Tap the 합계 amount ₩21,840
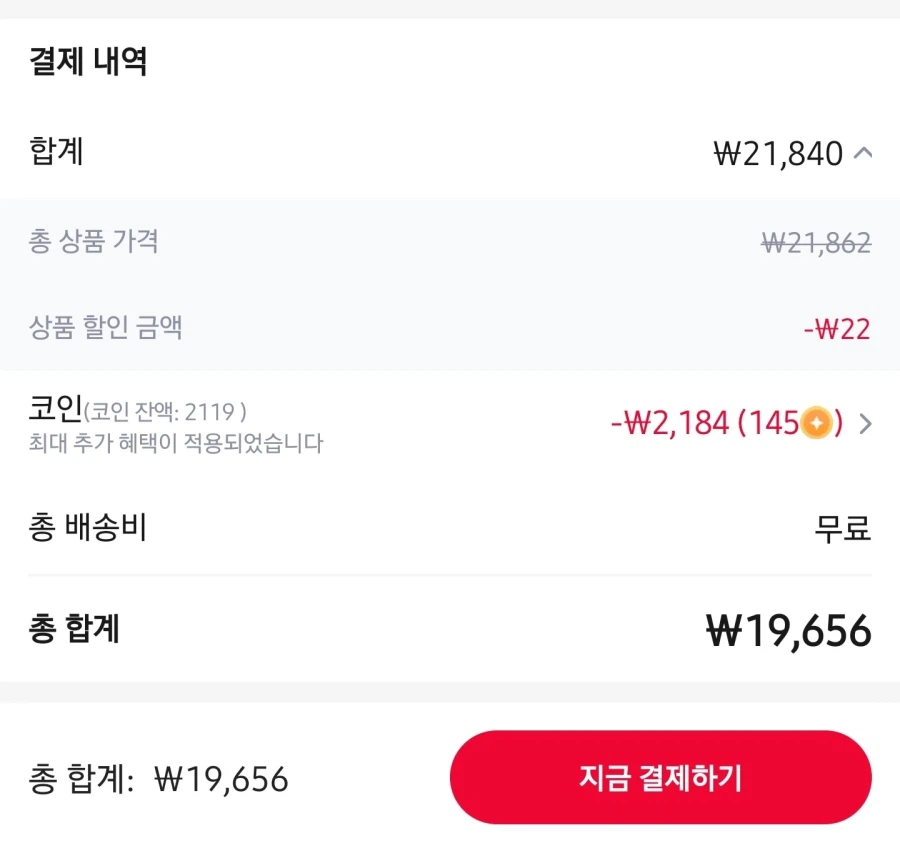This screenshot has width=900, height=848. tap(778, 154)
